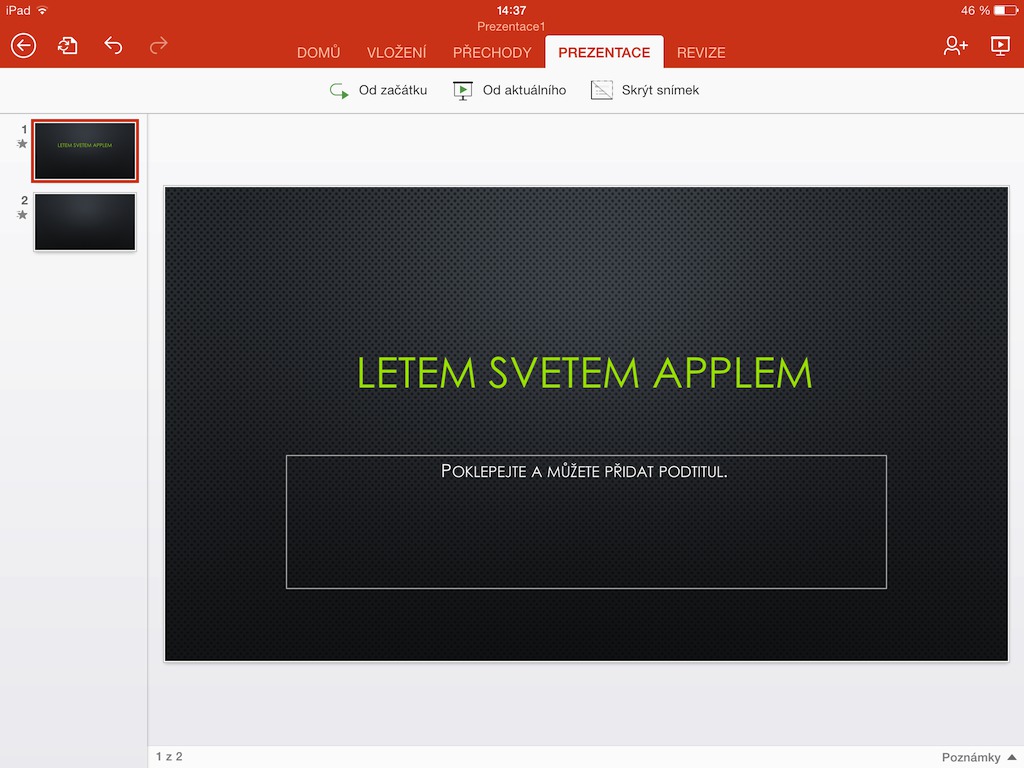
Task: Click the green Od začátku arrow icon
Action: [339, 91]
